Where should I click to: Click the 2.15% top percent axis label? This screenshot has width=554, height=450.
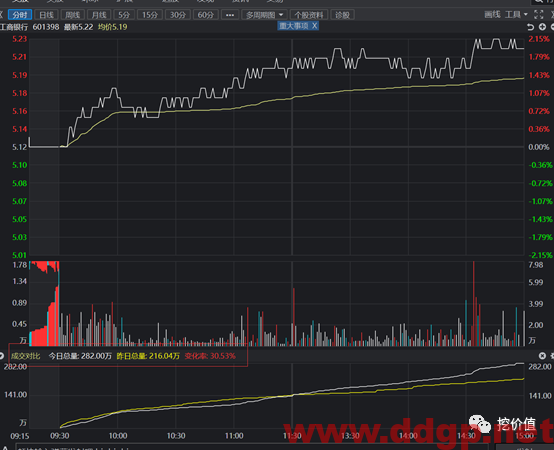click(x=539, y=39)
